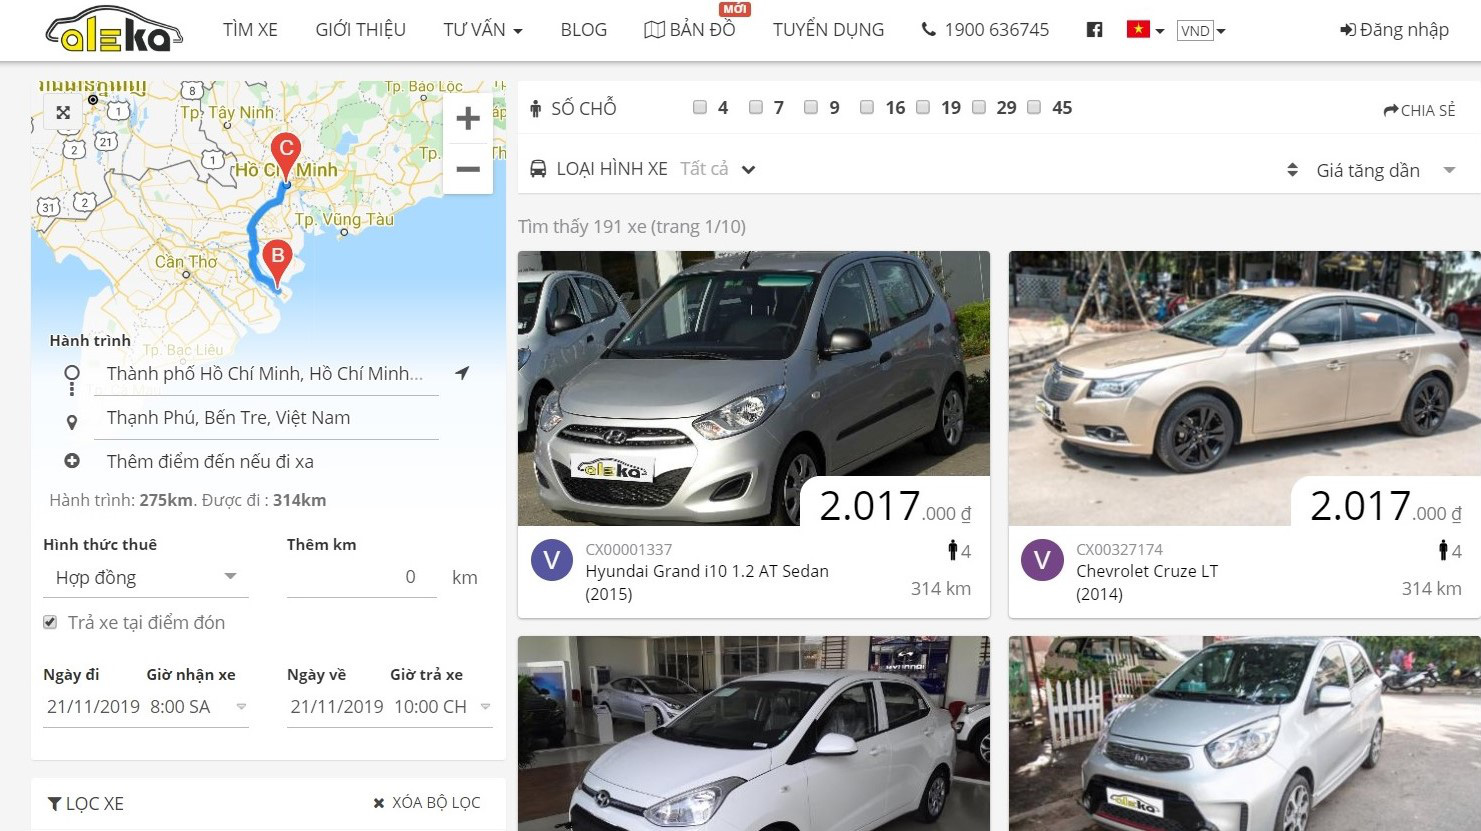Zoom out on the map
Screen dimensions: 1481x831
coord(468,169)
